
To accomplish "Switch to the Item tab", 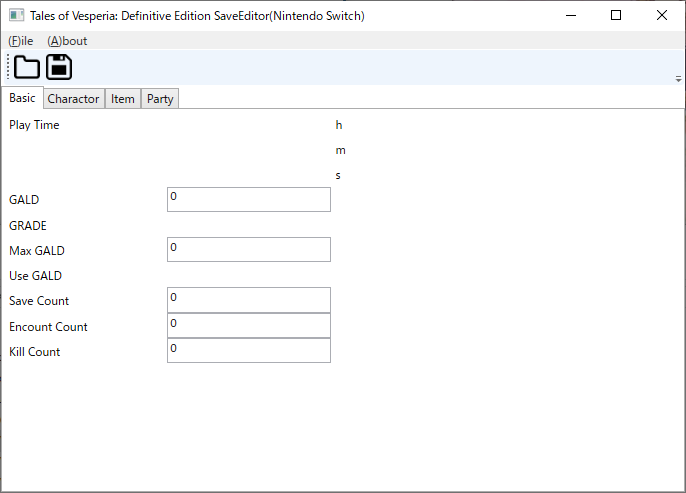I will tap(122, 99).
